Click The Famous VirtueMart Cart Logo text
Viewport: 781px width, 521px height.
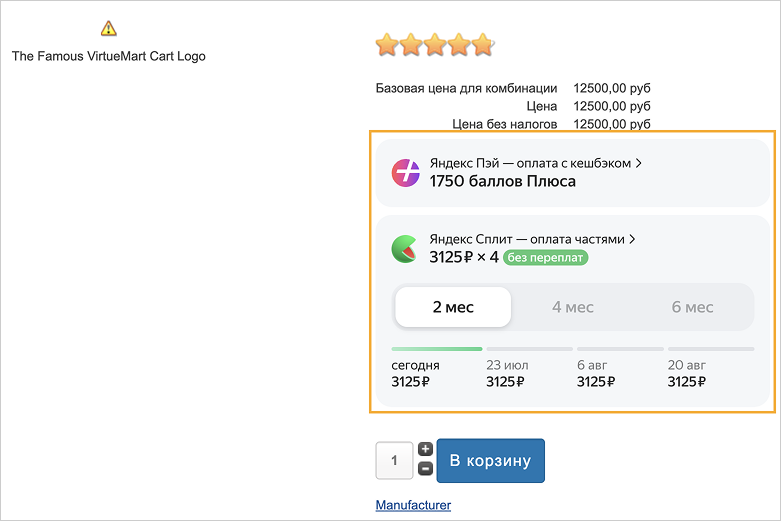[109, 56]
